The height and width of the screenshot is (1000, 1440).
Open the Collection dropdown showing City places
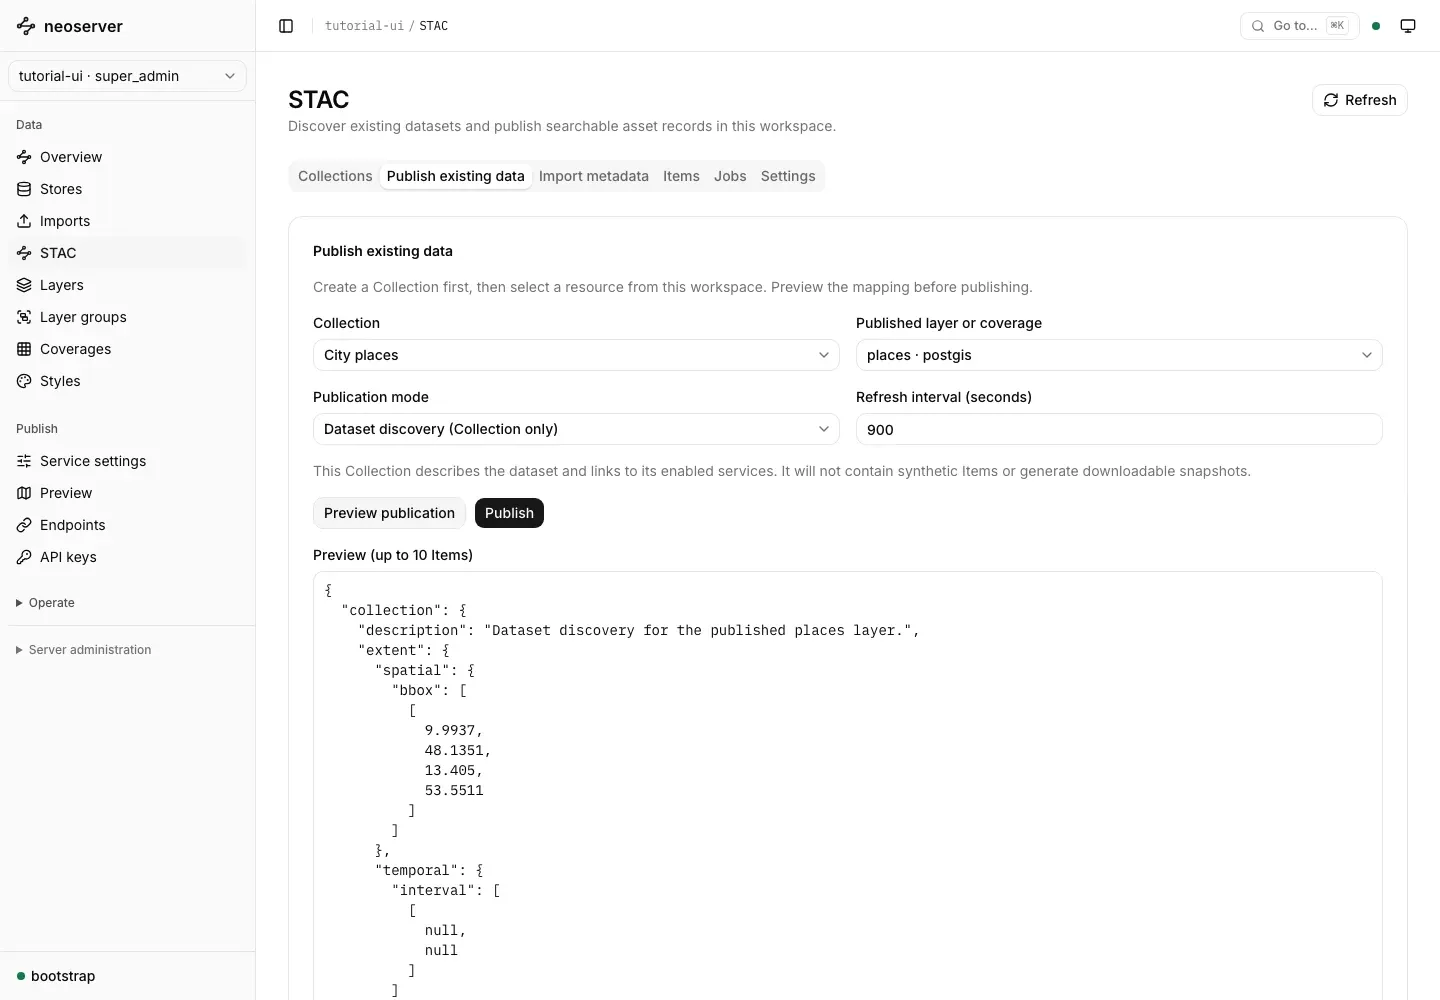point(576,355)
